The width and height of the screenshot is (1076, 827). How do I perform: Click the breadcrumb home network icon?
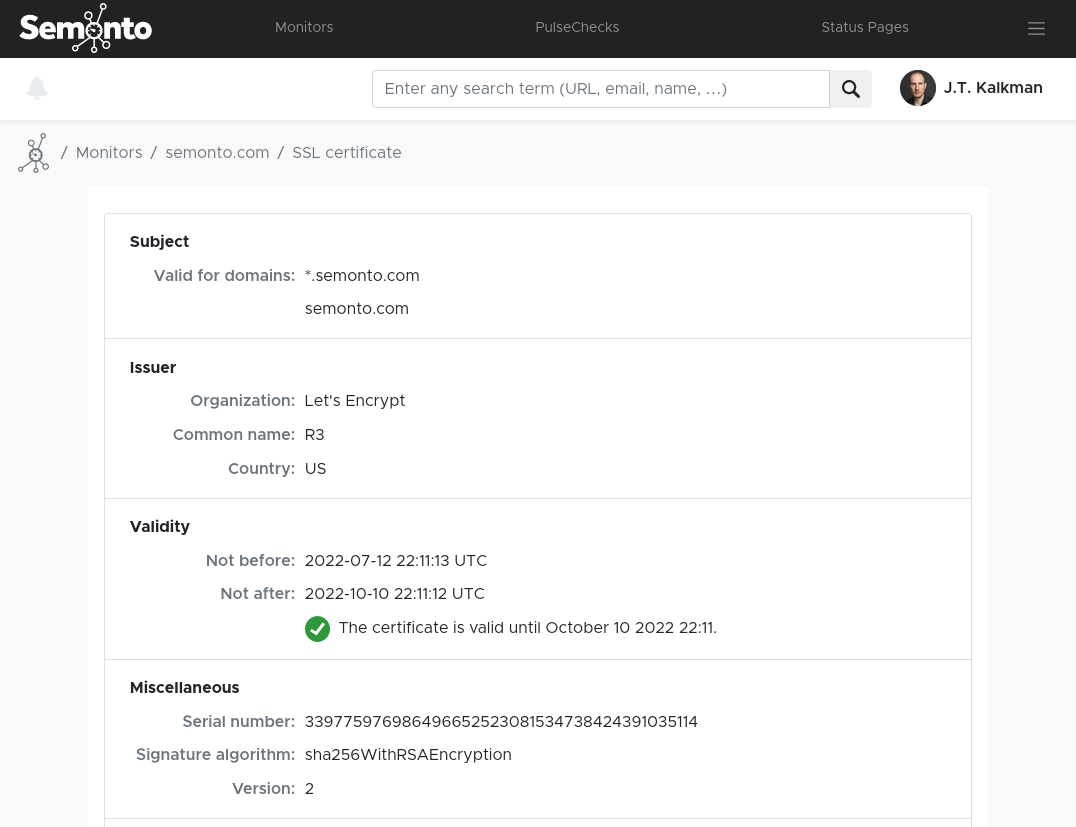point(33,153)
